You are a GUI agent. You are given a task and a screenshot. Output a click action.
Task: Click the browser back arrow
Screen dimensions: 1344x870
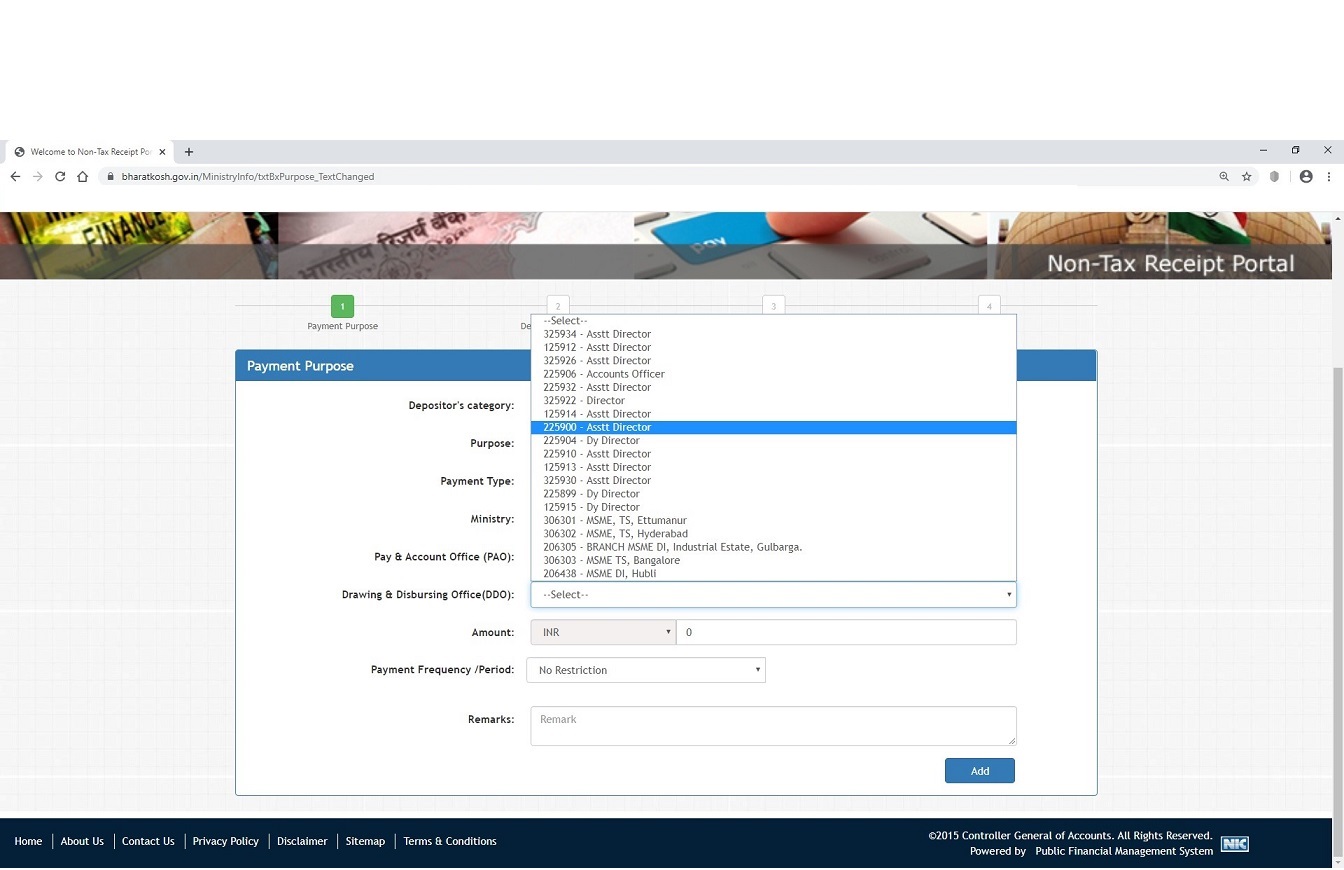click(x=15, y=177)
